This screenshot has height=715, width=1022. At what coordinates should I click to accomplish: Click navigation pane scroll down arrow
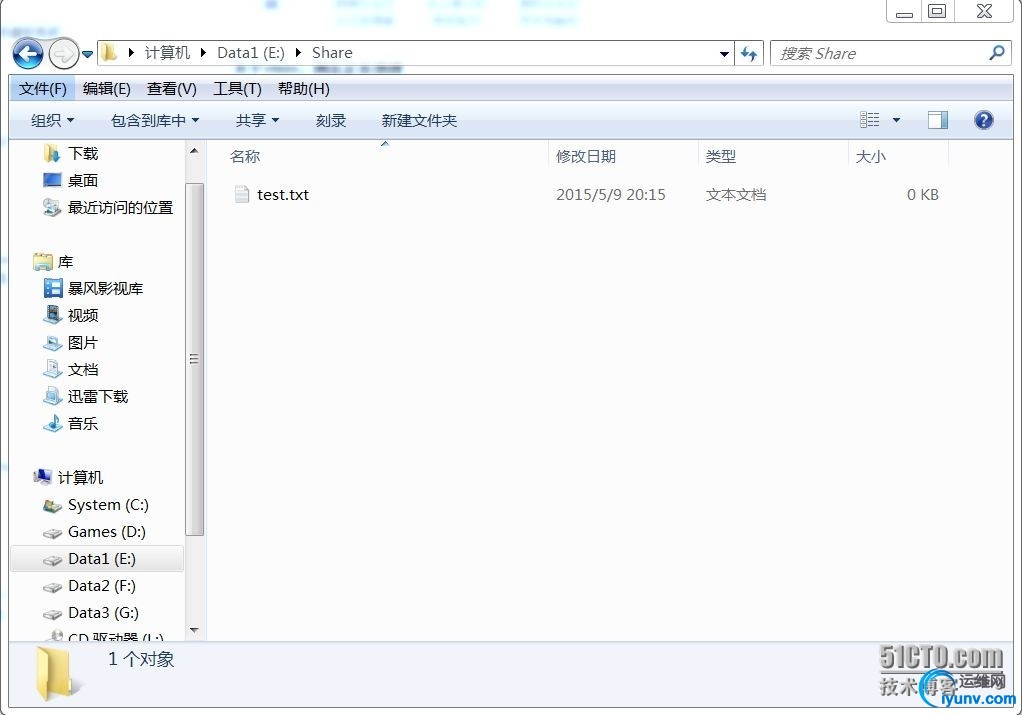194,630
